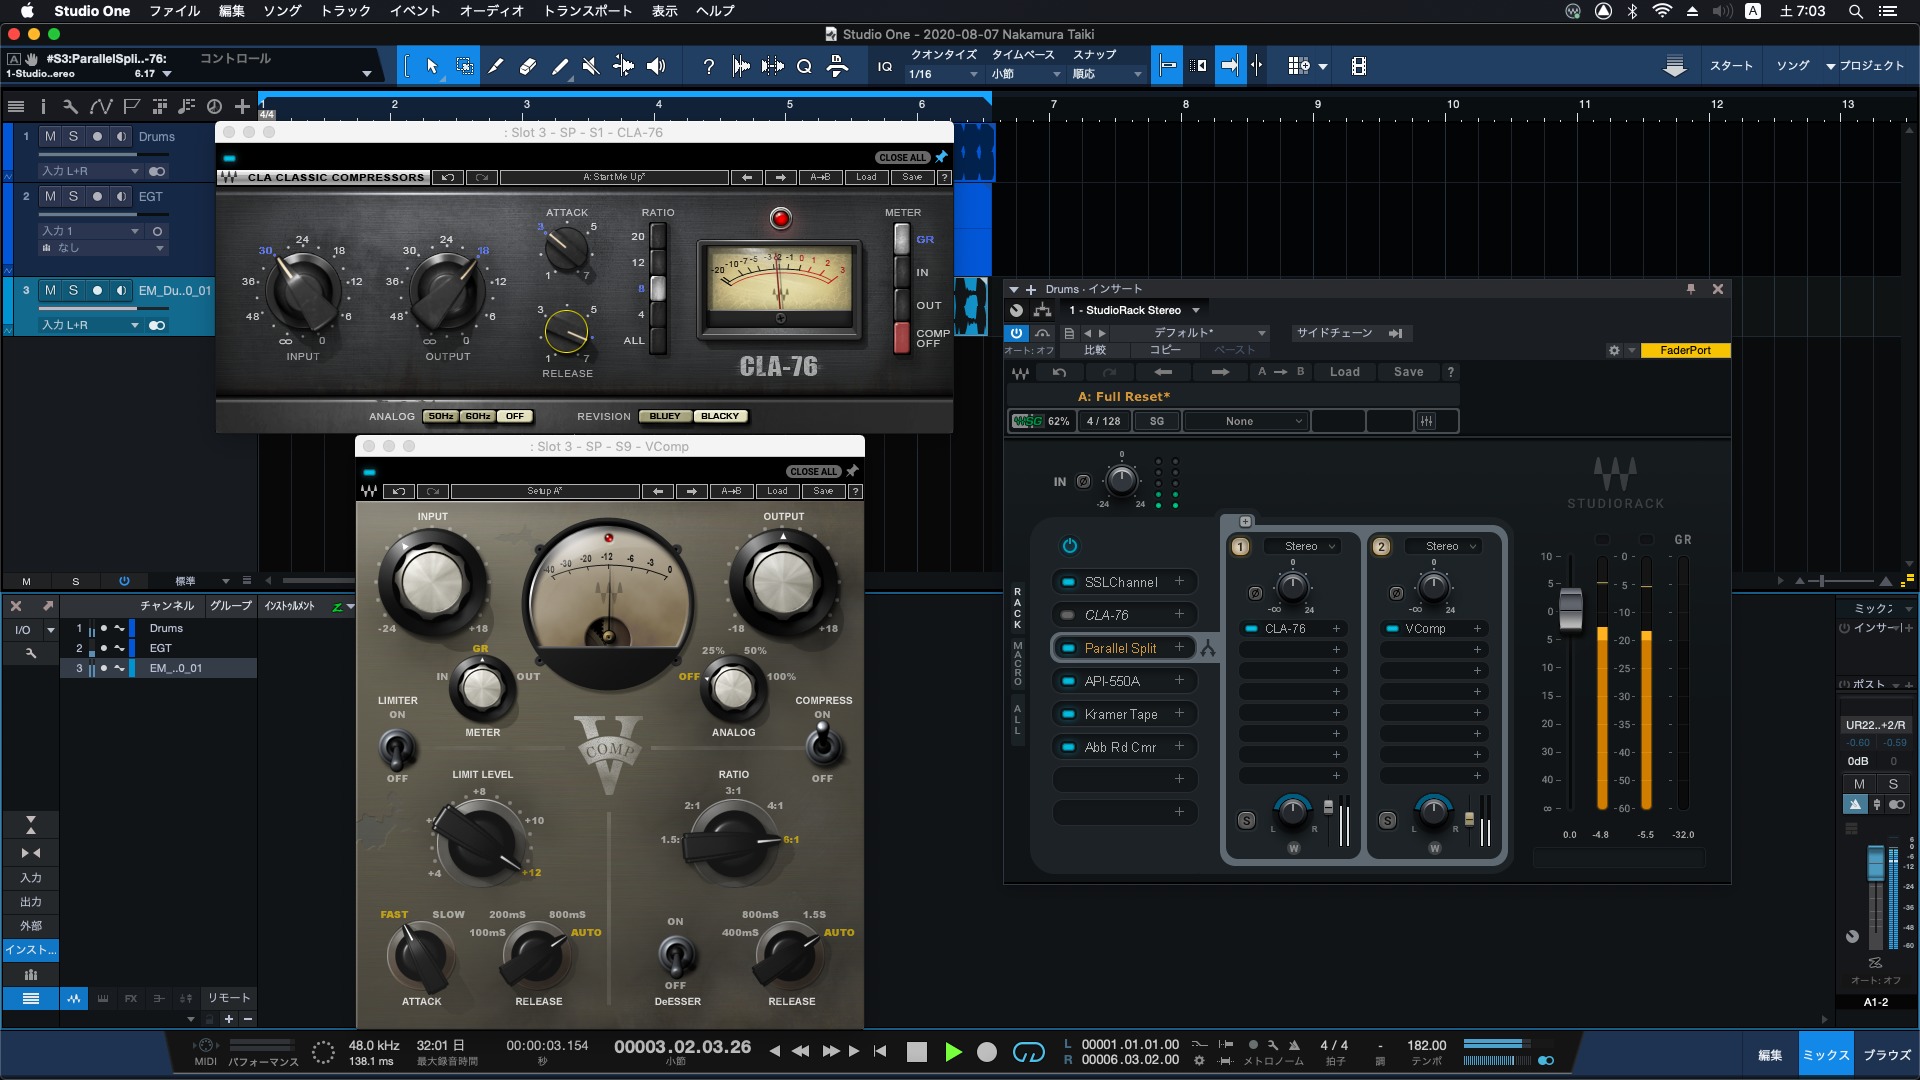The image size is (1920, 1080).
Task: Click Load in VComp toolbar
Action: coord(777,491)
